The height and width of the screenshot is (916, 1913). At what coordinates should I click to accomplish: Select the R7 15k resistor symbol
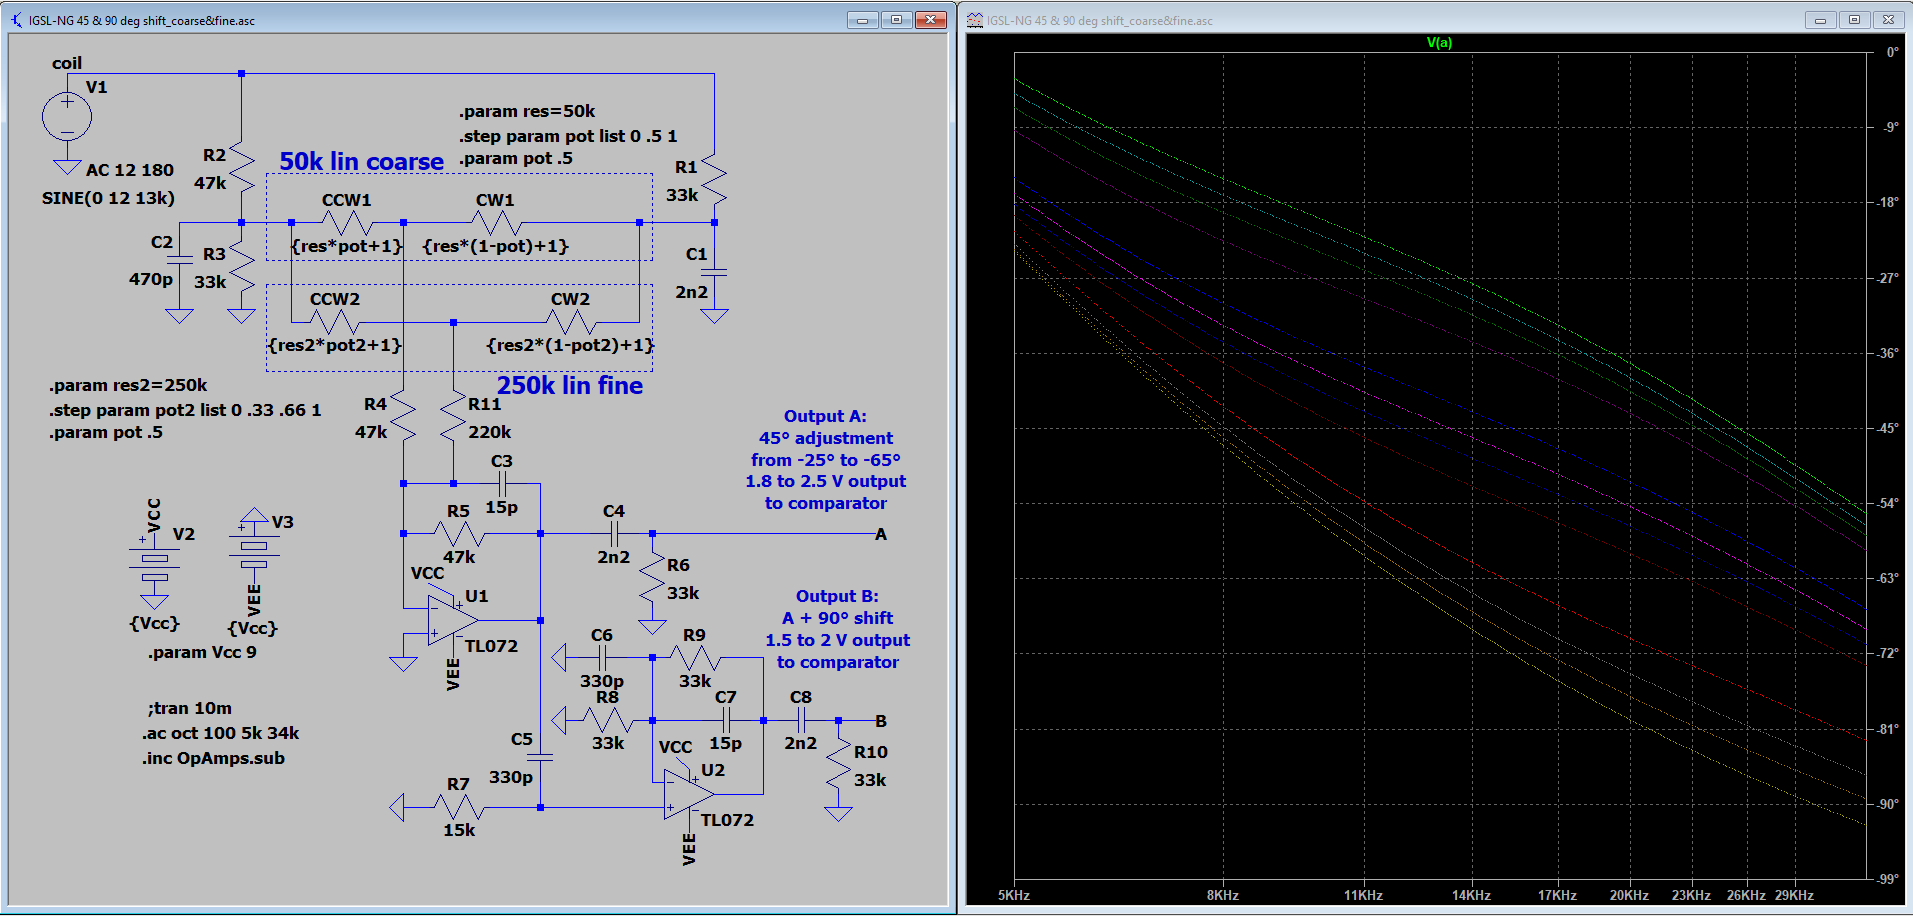pos(459,807)
